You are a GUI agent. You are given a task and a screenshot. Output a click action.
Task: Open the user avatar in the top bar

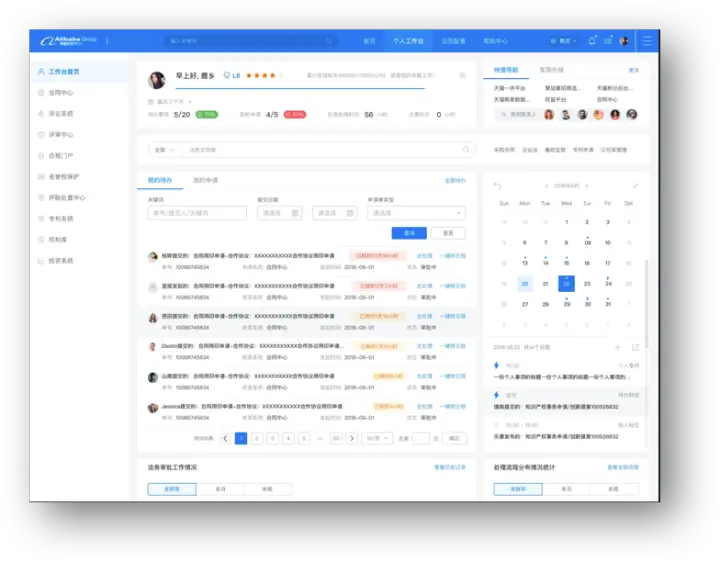pyautogui.click(x=624, y=41)
